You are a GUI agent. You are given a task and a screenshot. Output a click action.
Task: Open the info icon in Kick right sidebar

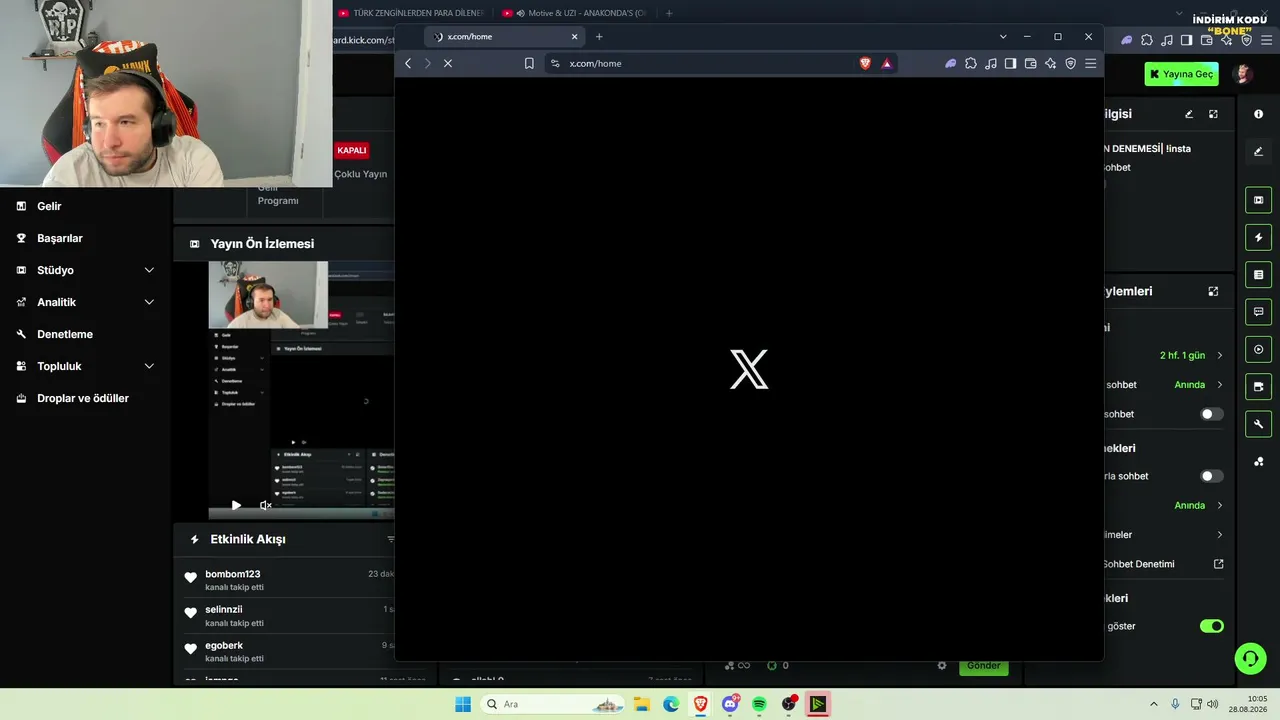coord(1258,114)
